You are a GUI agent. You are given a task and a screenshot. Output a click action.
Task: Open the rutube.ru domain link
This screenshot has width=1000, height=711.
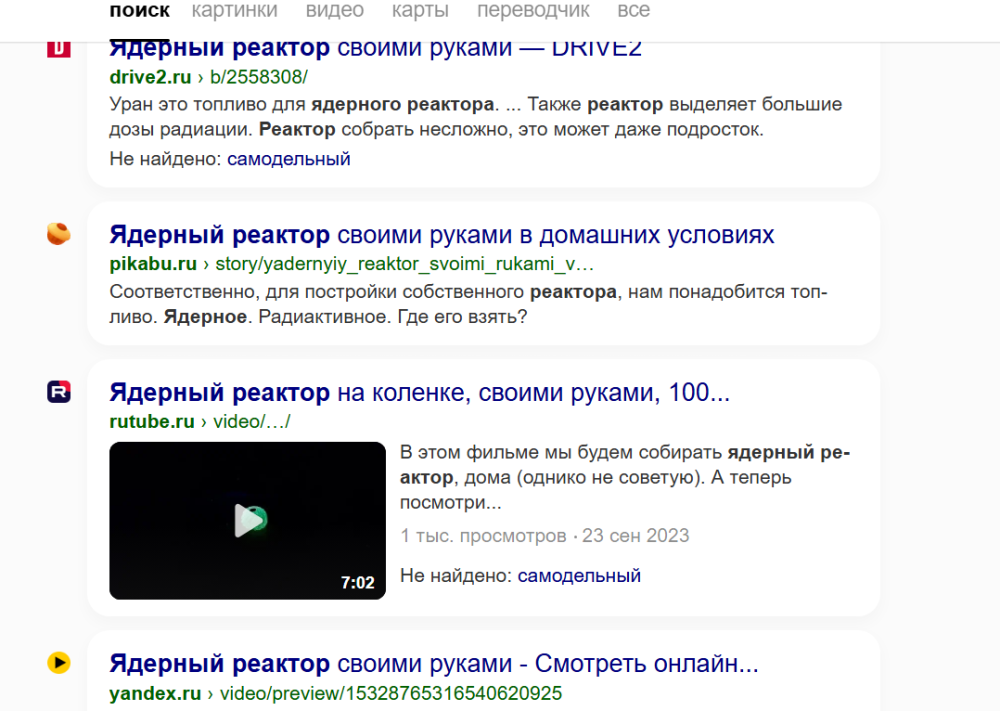152,421
